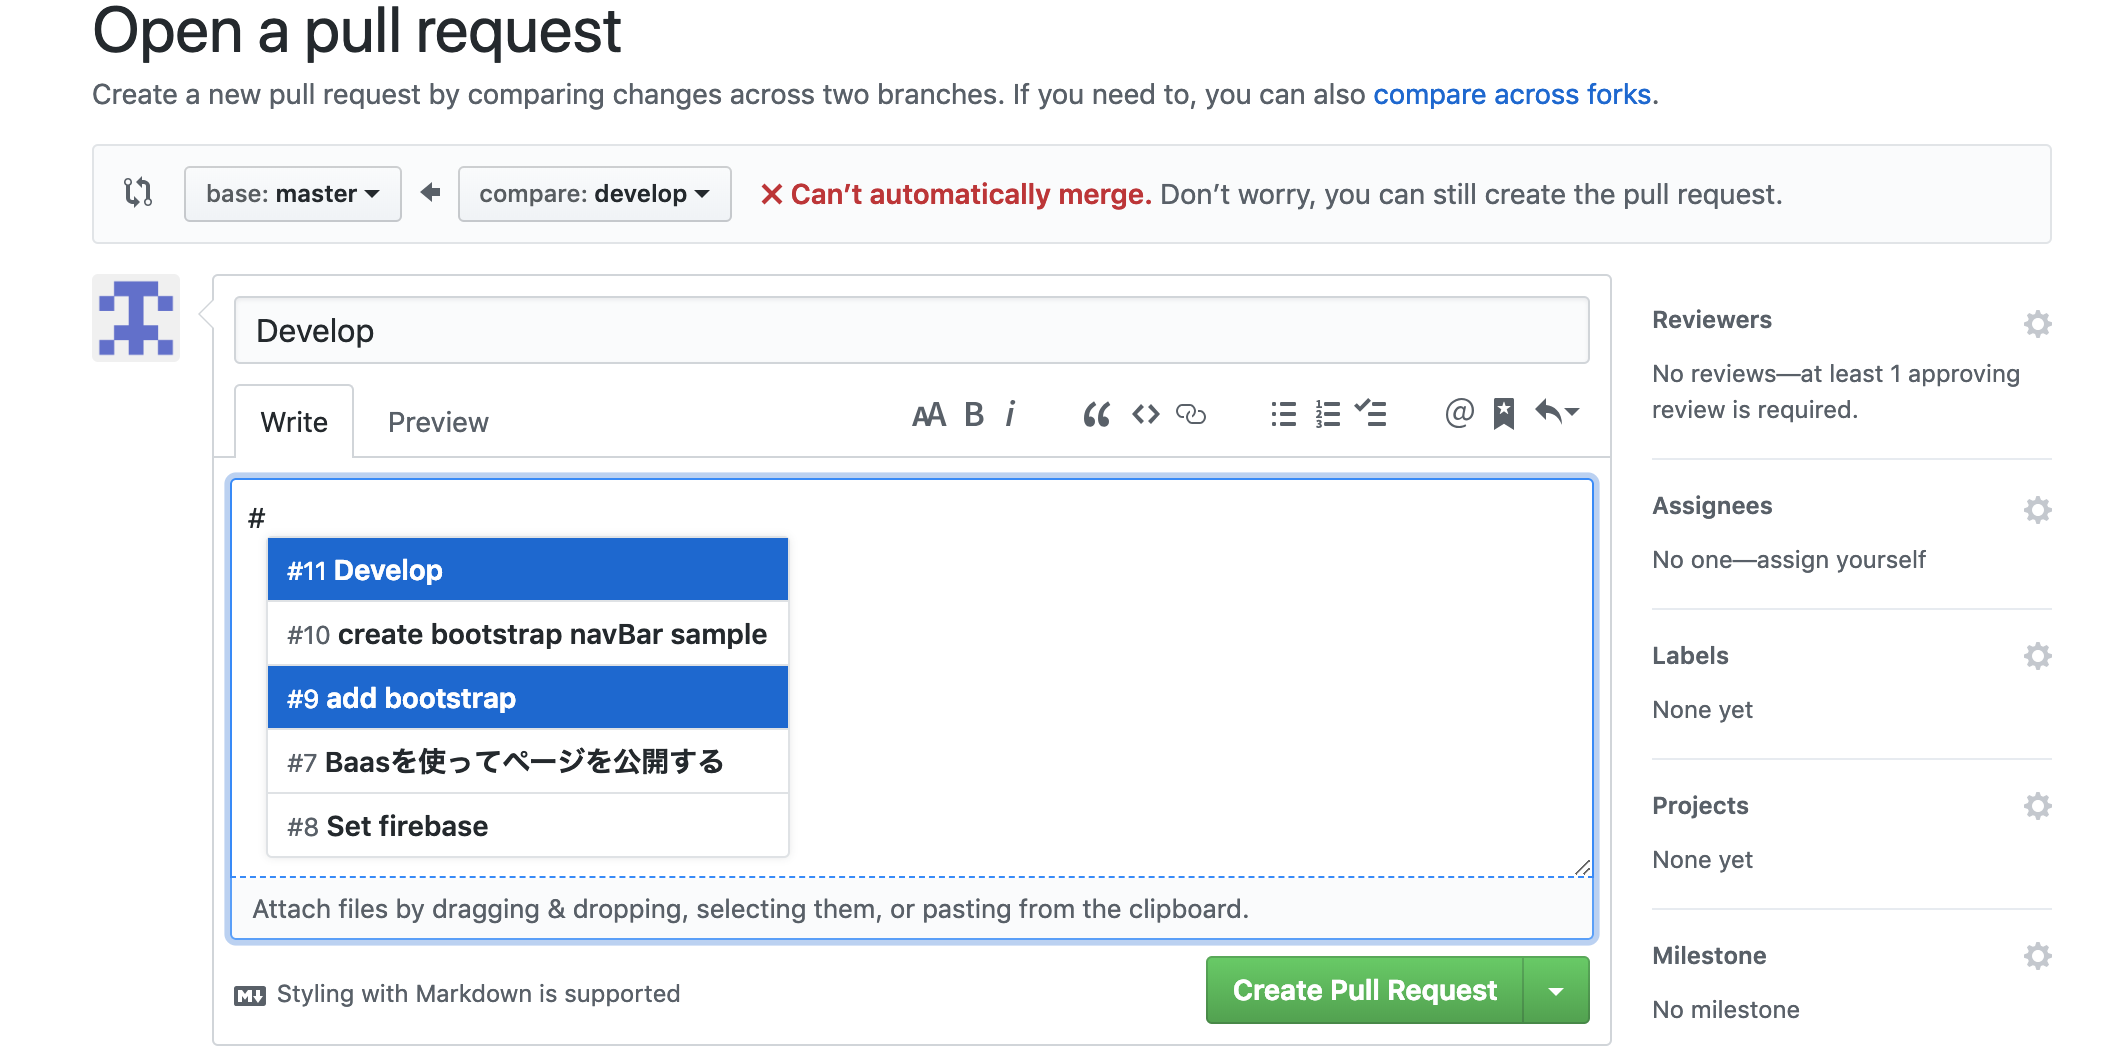
Task: Click the Create Pull Request button
Action: coord(1364,991)
